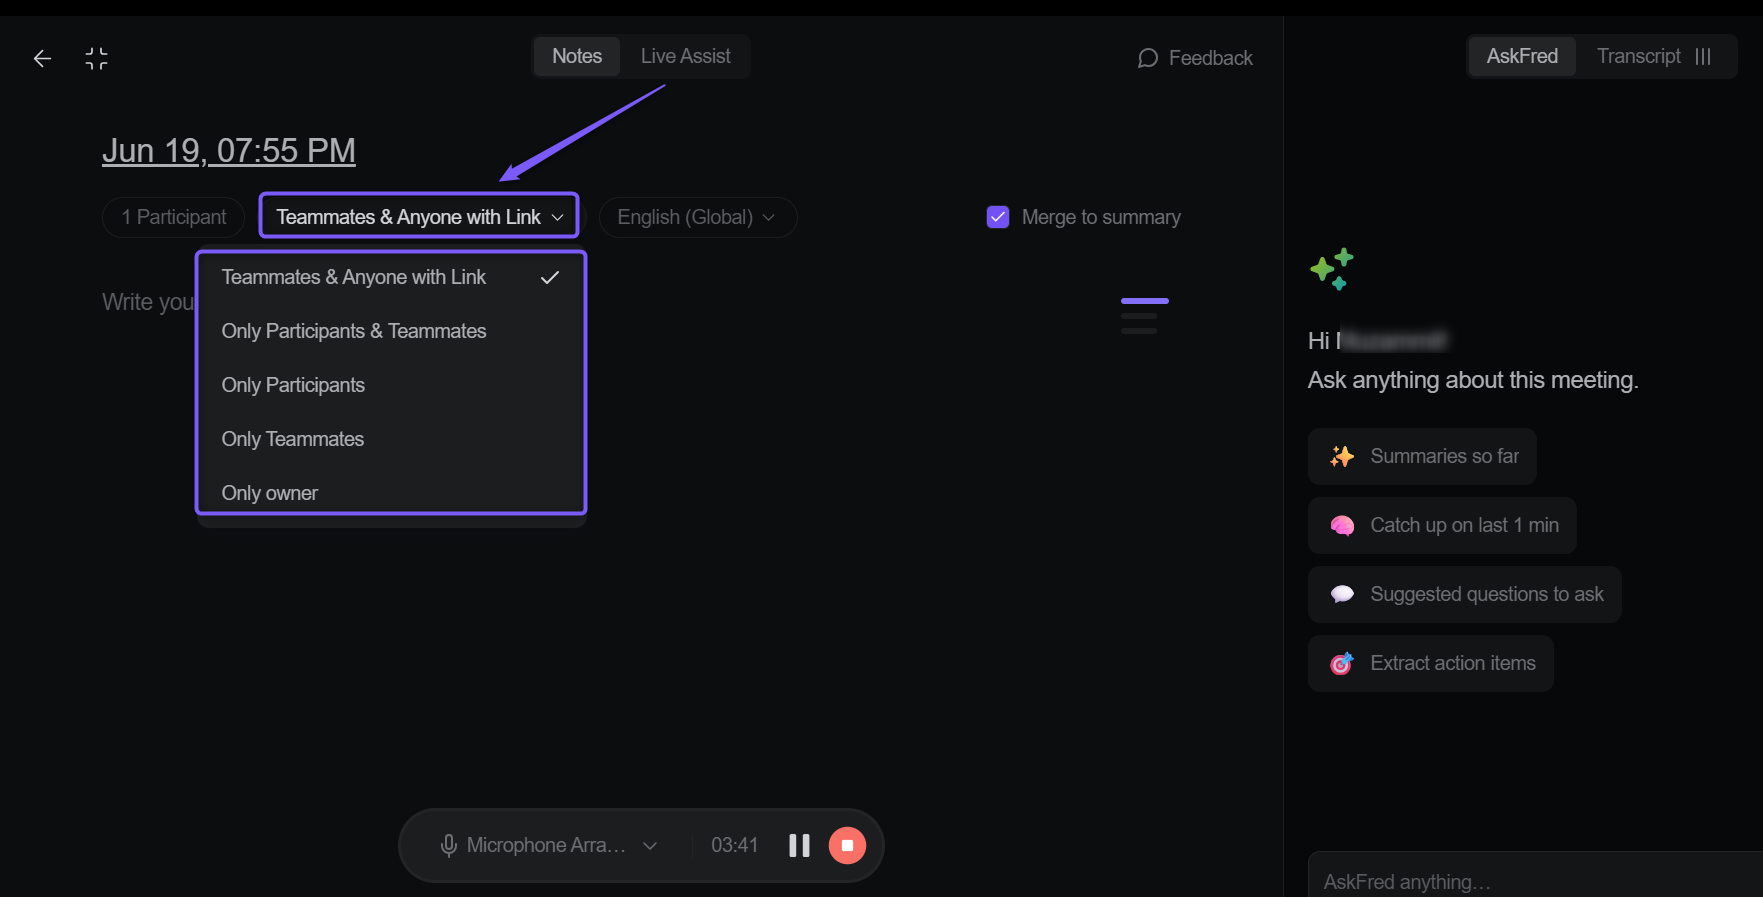Open the English (Global) language dropdown
Image resolution: width=1763 pixels, height=897 pixels.
(x=697, y=217)
